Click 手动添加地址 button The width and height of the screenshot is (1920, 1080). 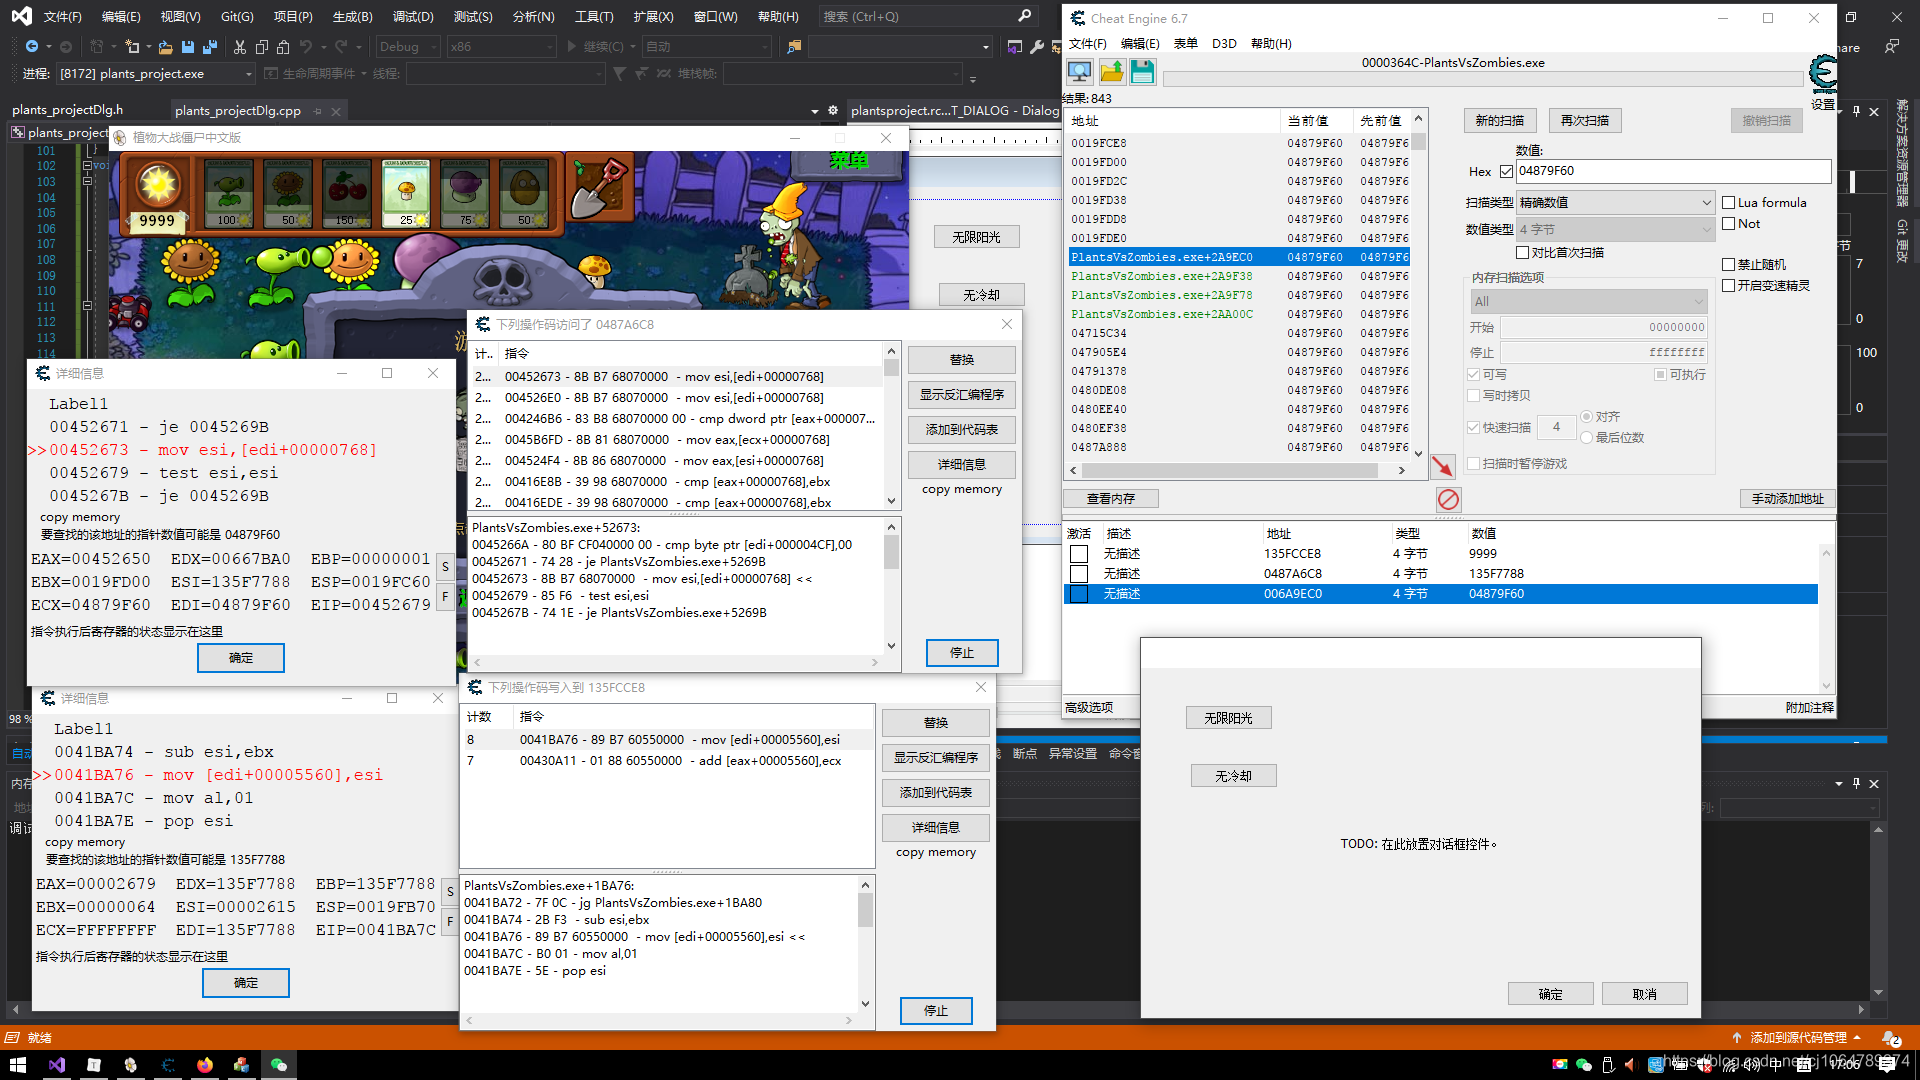pyautogui.click(x=1787, y=499)
